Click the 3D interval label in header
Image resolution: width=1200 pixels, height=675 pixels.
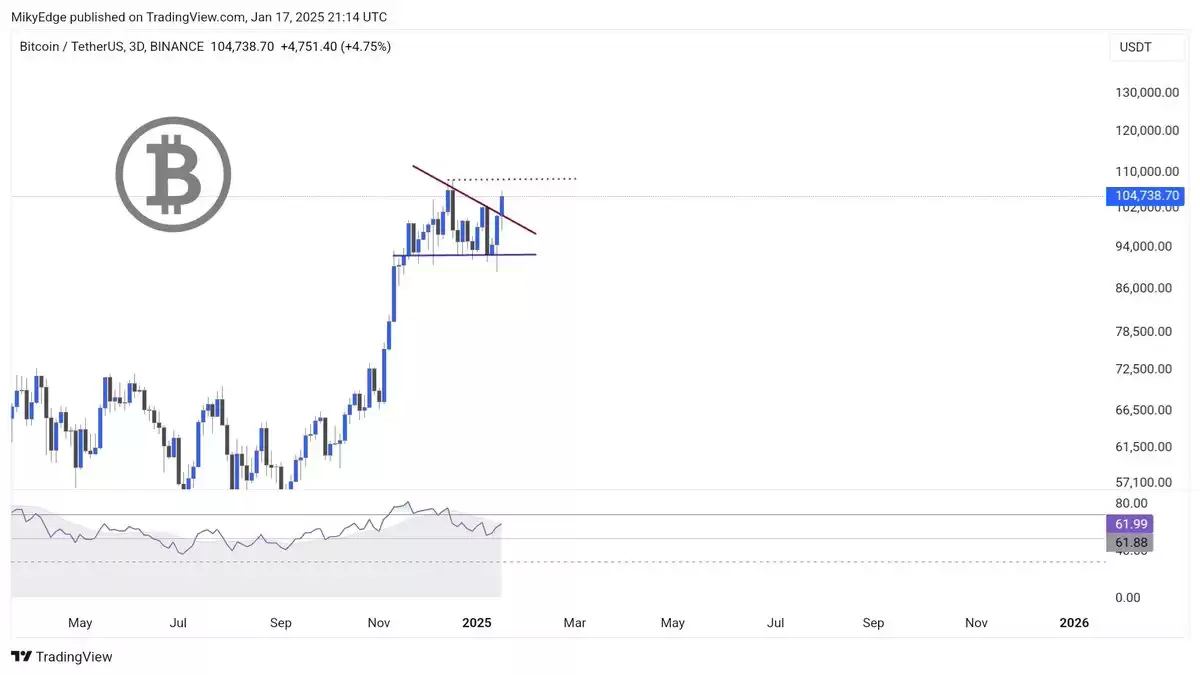click(135, 47)
